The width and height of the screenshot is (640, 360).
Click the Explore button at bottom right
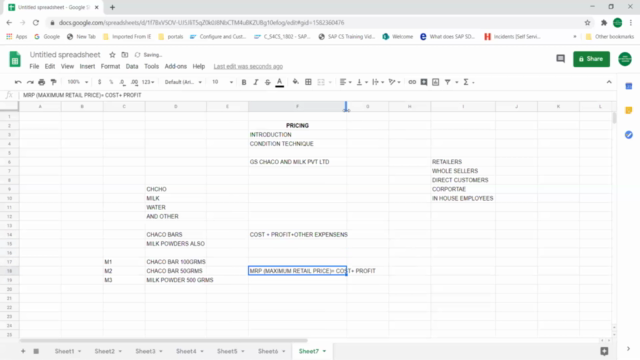[x=604, y=351]
